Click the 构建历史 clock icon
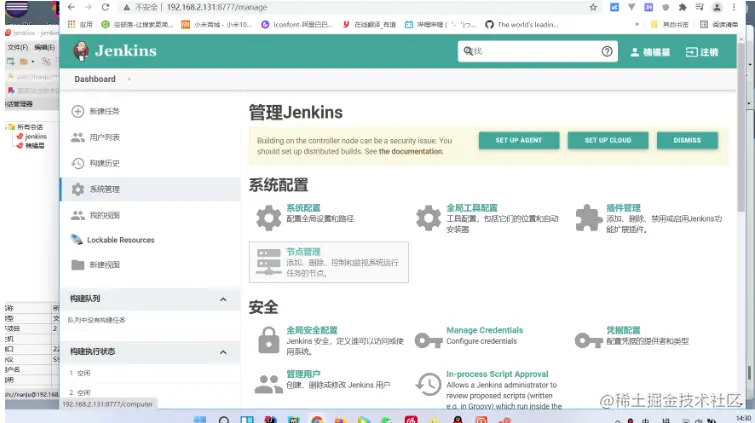The height and width of the screenshot is (423, 755). (78, 163)
